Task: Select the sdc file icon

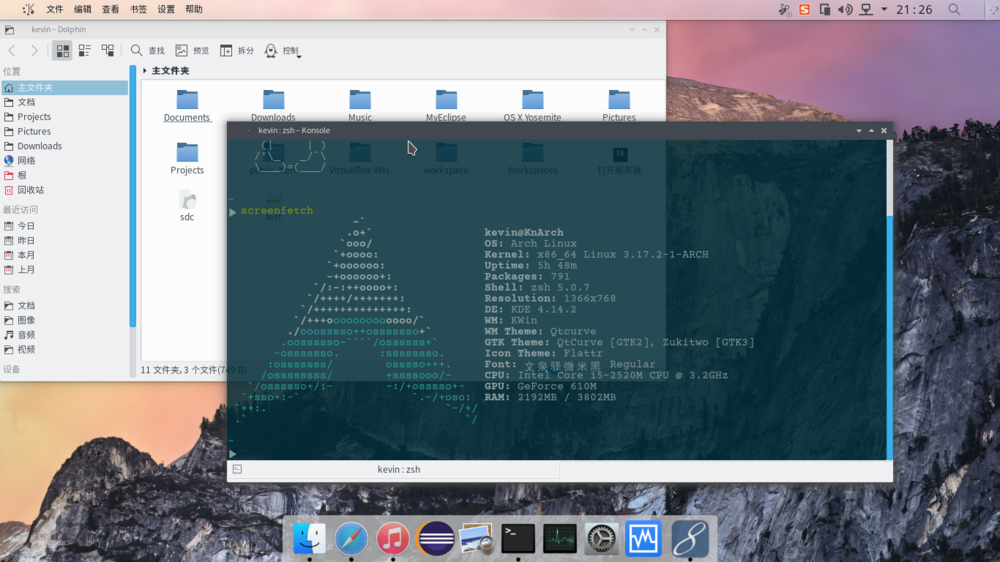Action: point(187,201)
